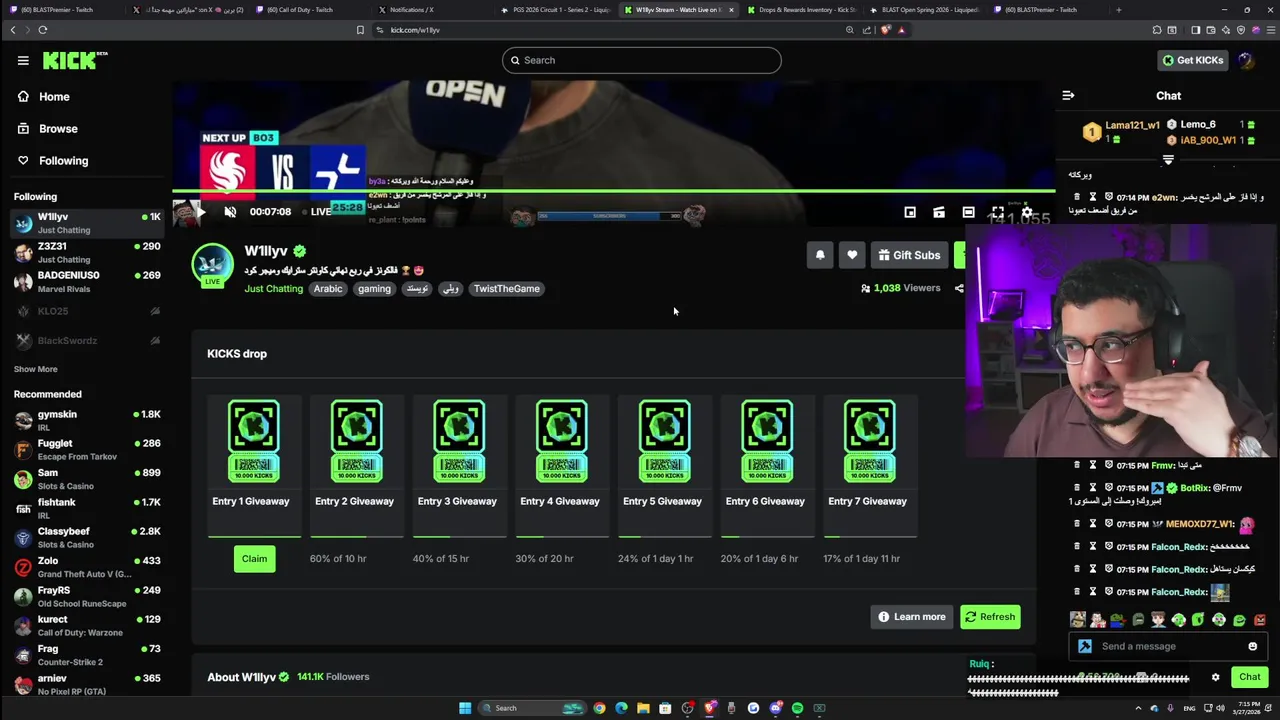This screenshot has height=720, width=1280.
Task: Open Entry 7 Giveaway drop icon
Action: 869,441
